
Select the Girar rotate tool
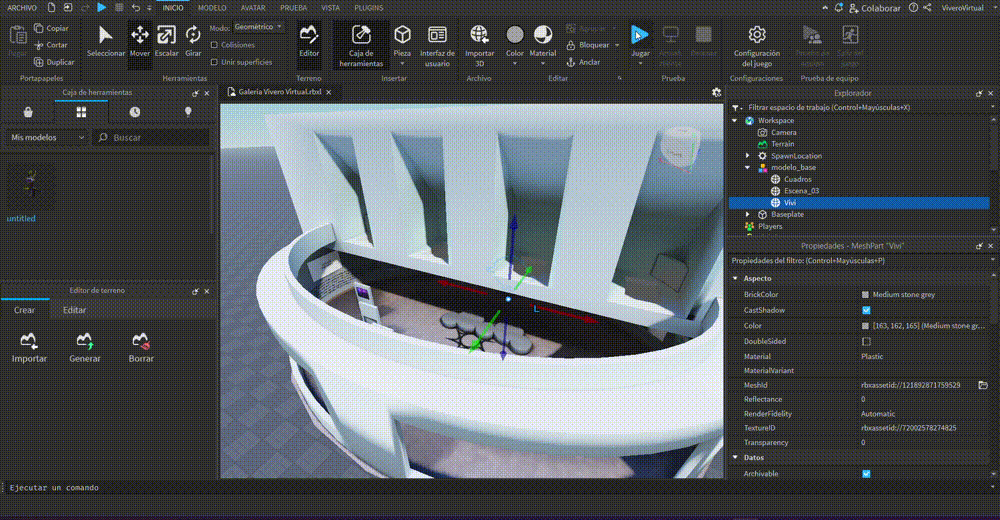(x=193, y=36)
